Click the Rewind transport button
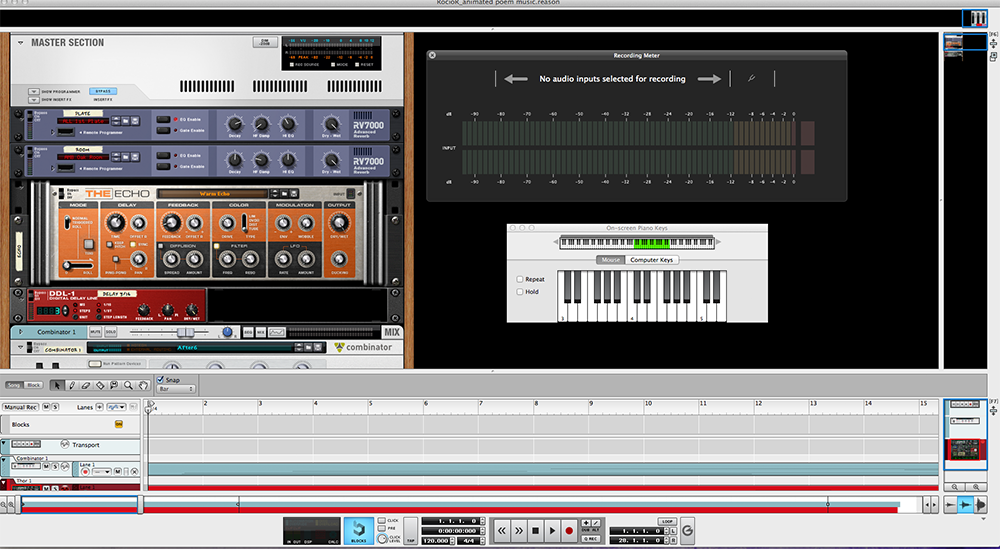 coord(502,531)
